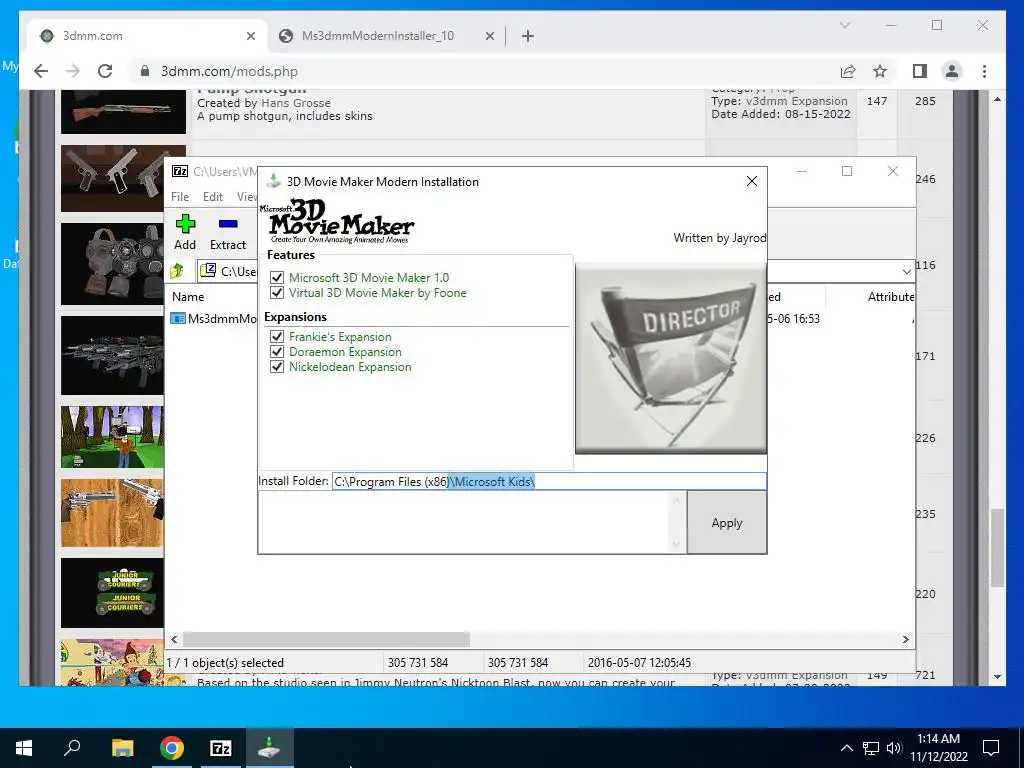
Task: Open File Explorer from the taskbar
Action: click(x=122, y=748)
